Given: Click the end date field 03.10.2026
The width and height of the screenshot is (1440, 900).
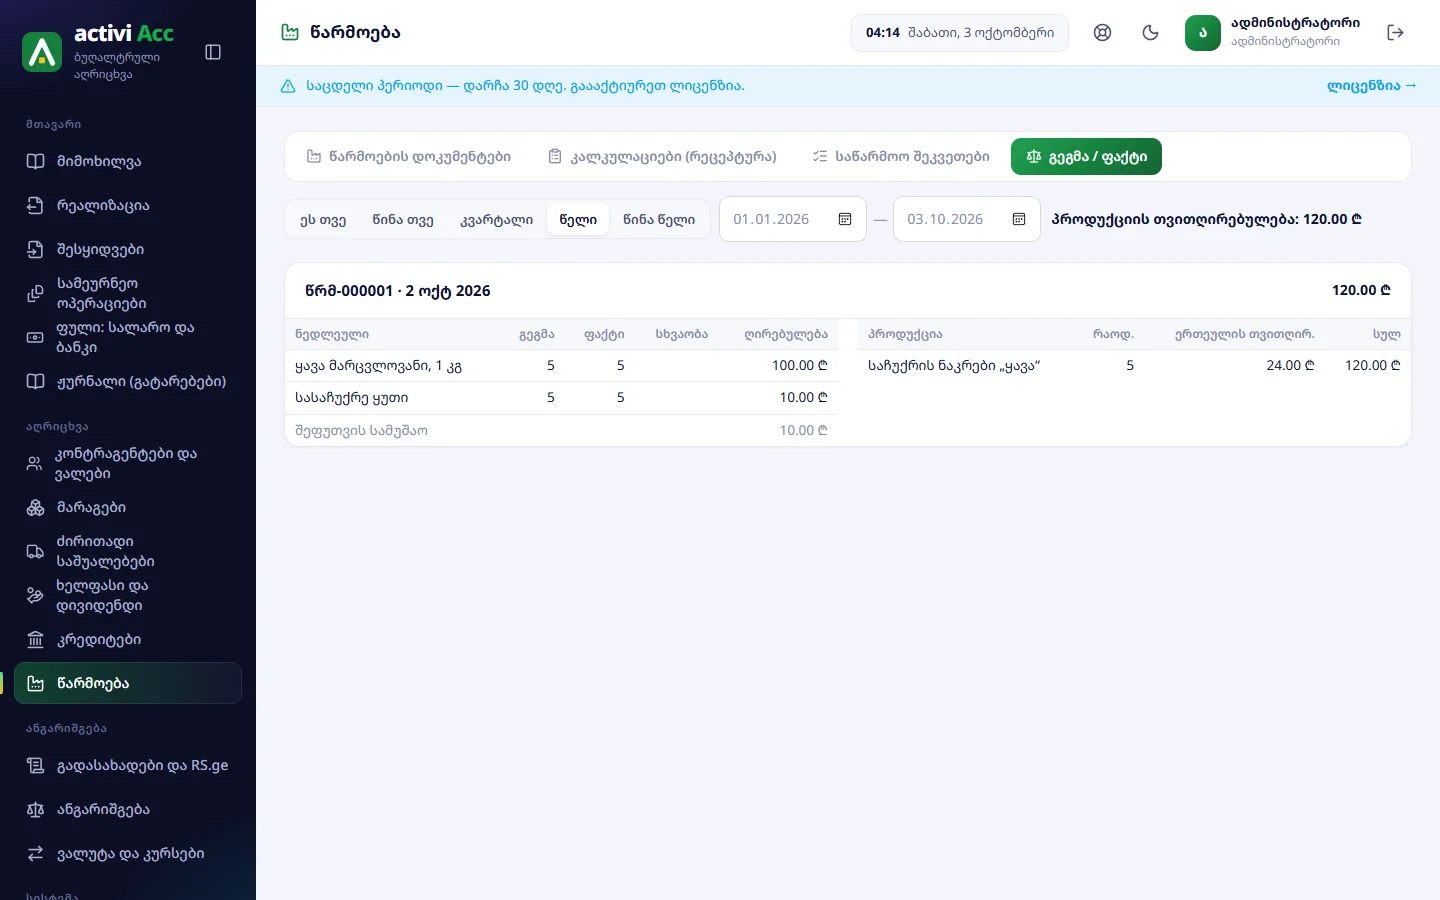Looking at the screenshot, I should point(967,219).
